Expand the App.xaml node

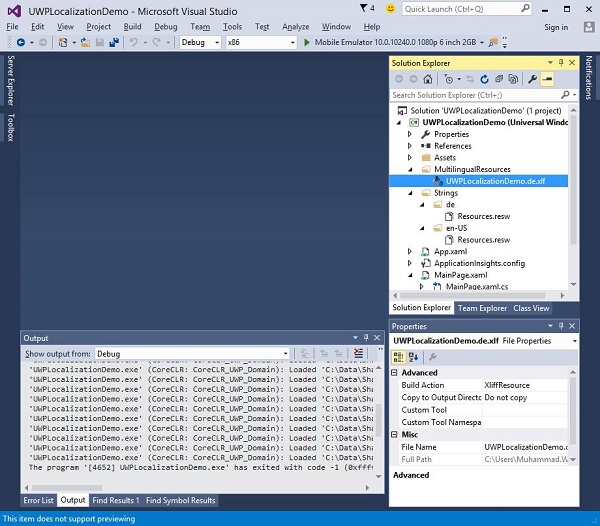[x=409, y=251]
